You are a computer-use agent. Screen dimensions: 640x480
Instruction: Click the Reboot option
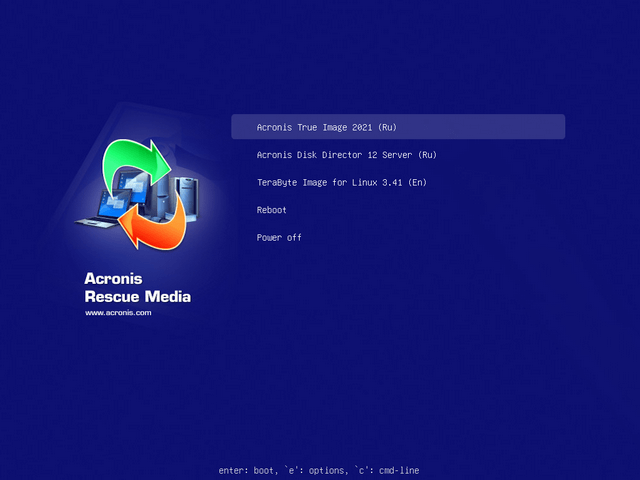[x=271, y=210]
